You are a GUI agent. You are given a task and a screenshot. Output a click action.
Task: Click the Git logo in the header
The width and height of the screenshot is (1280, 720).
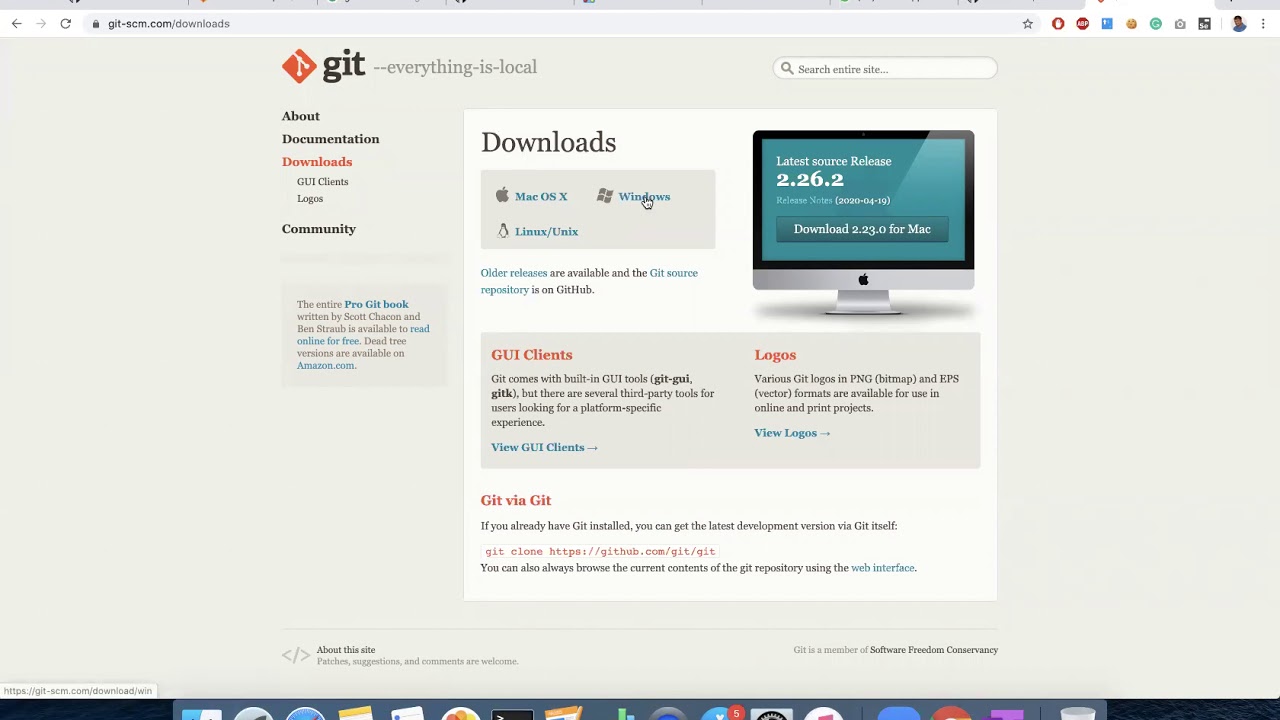[x=323, y=66]
